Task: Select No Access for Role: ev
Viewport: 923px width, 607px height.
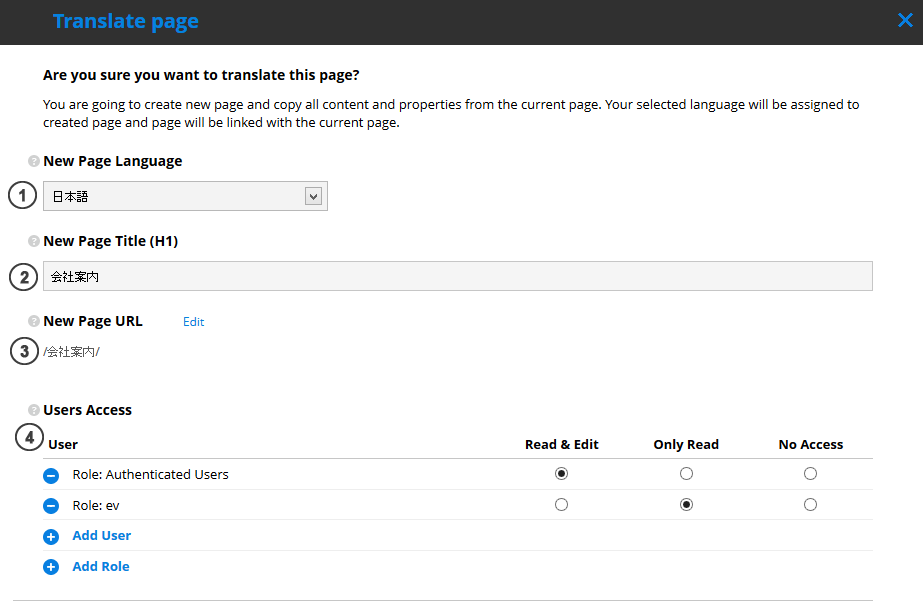Action: tap(811, 505)
